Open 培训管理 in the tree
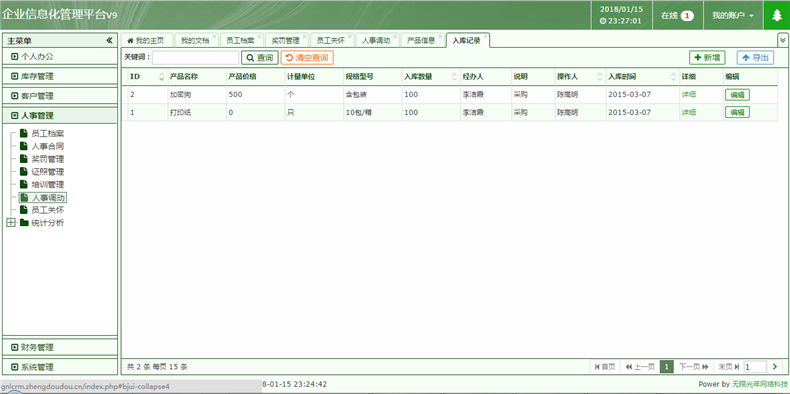Viewport: 790px width, 394px height. point(47,184)
